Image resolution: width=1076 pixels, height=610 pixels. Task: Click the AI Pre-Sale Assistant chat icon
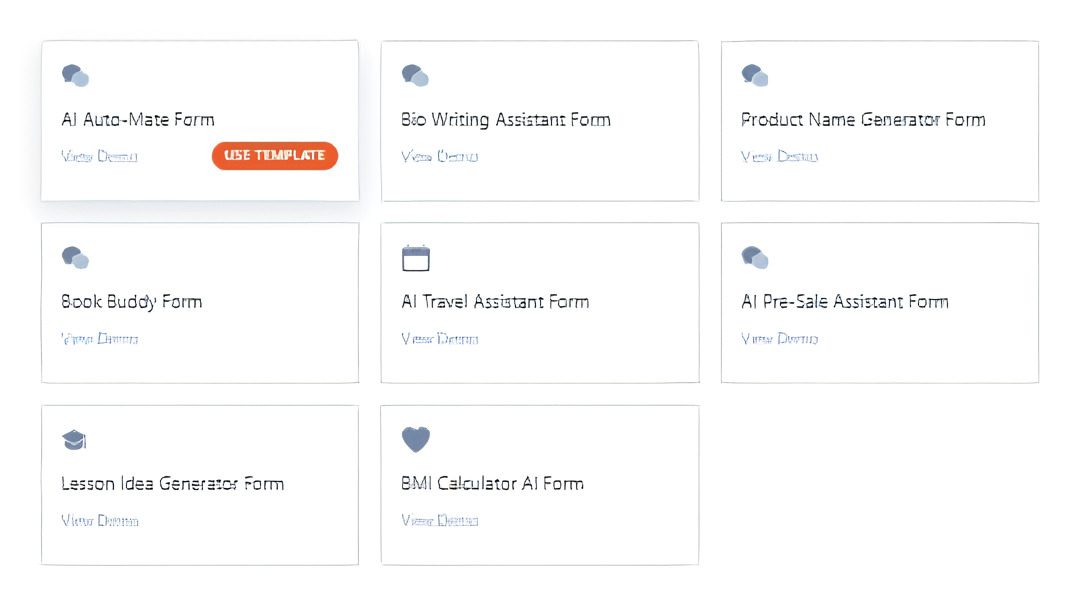[x=756, y=257]
